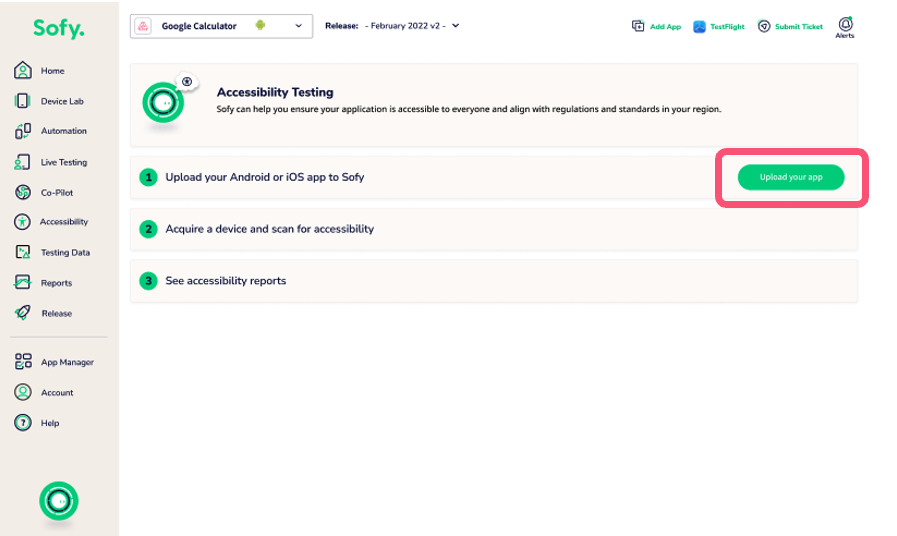Open the App Manager icon
Image resolution: width=897 pixels, height=536 pixels.
[x=23, y=361]
